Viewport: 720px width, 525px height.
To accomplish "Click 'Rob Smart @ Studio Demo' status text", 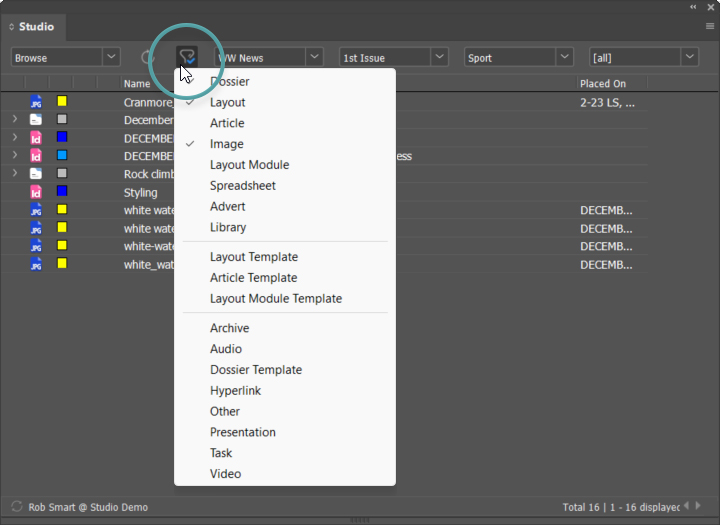I will (x=88, y=507).
